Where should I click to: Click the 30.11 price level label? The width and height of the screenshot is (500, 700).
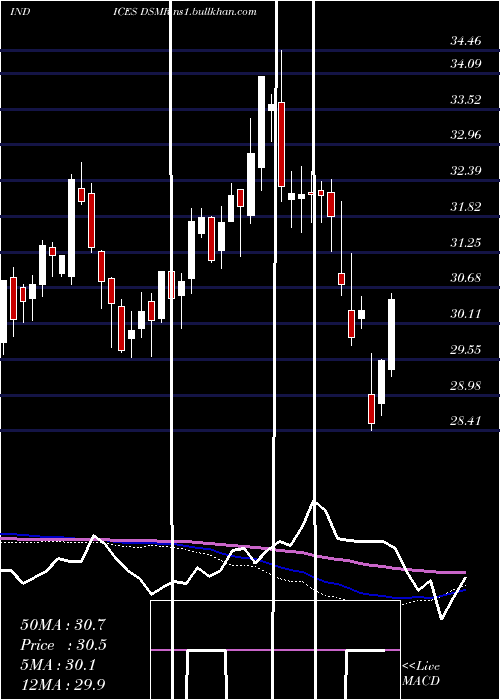(466, 314)
